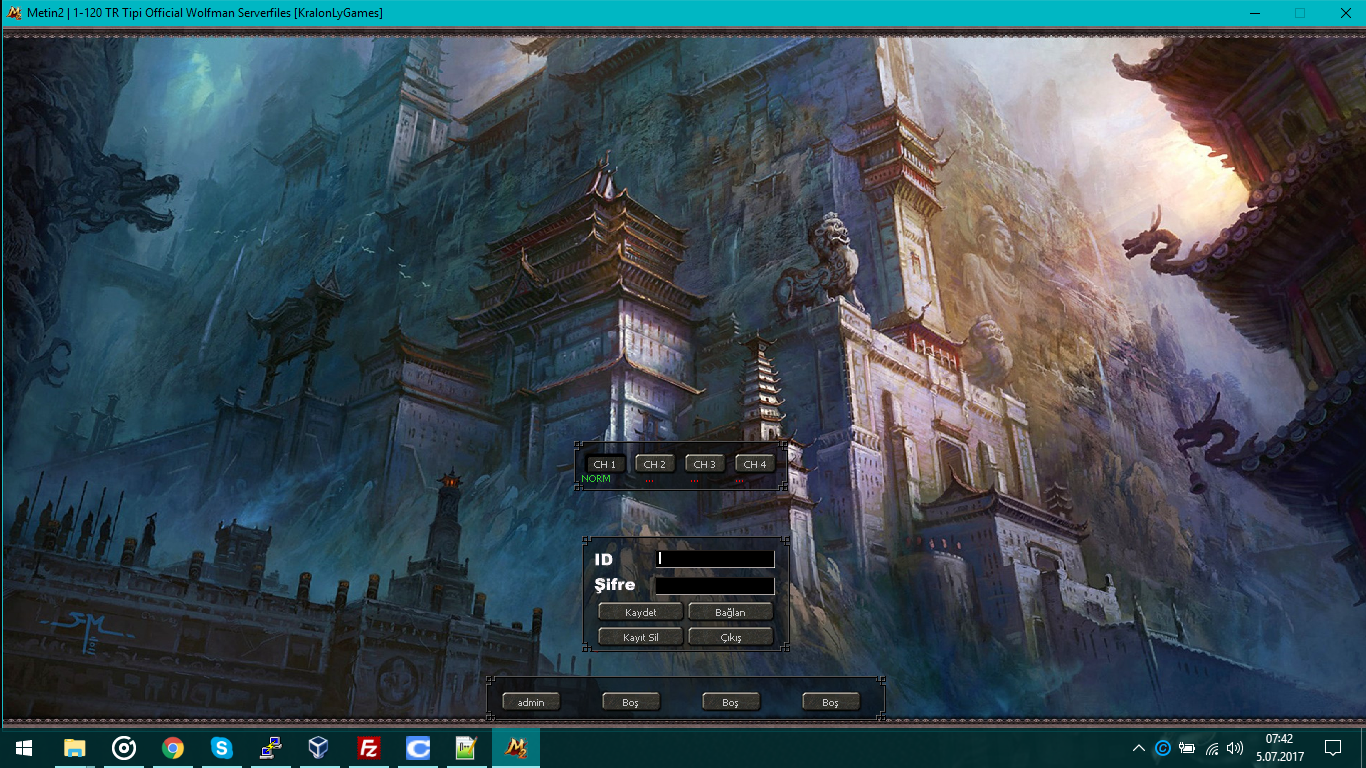Check the battery status icon
The height and width of the screenshot is (768, 1366).
click(1187, 748)
